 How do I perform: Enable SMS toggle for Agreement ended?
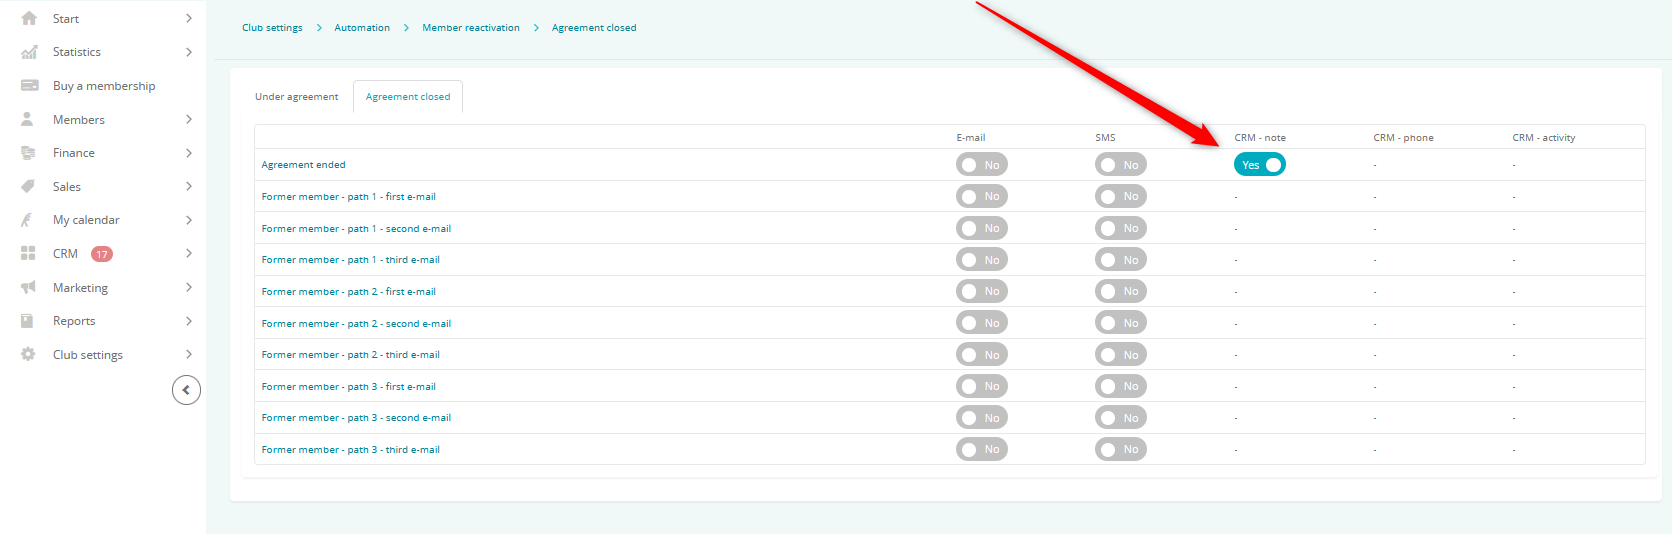click(x=1120, y=165)
